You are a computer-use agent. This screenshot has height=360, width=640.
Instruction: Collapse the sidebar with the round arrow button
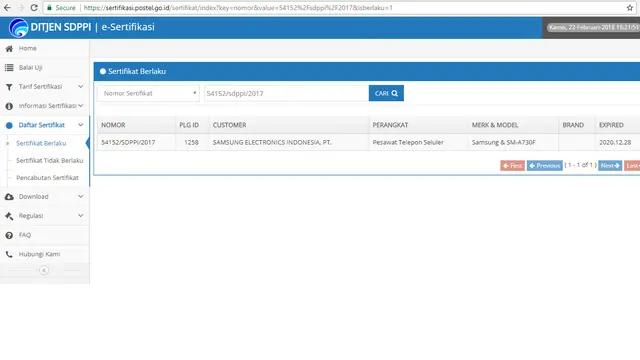[44, 270]
